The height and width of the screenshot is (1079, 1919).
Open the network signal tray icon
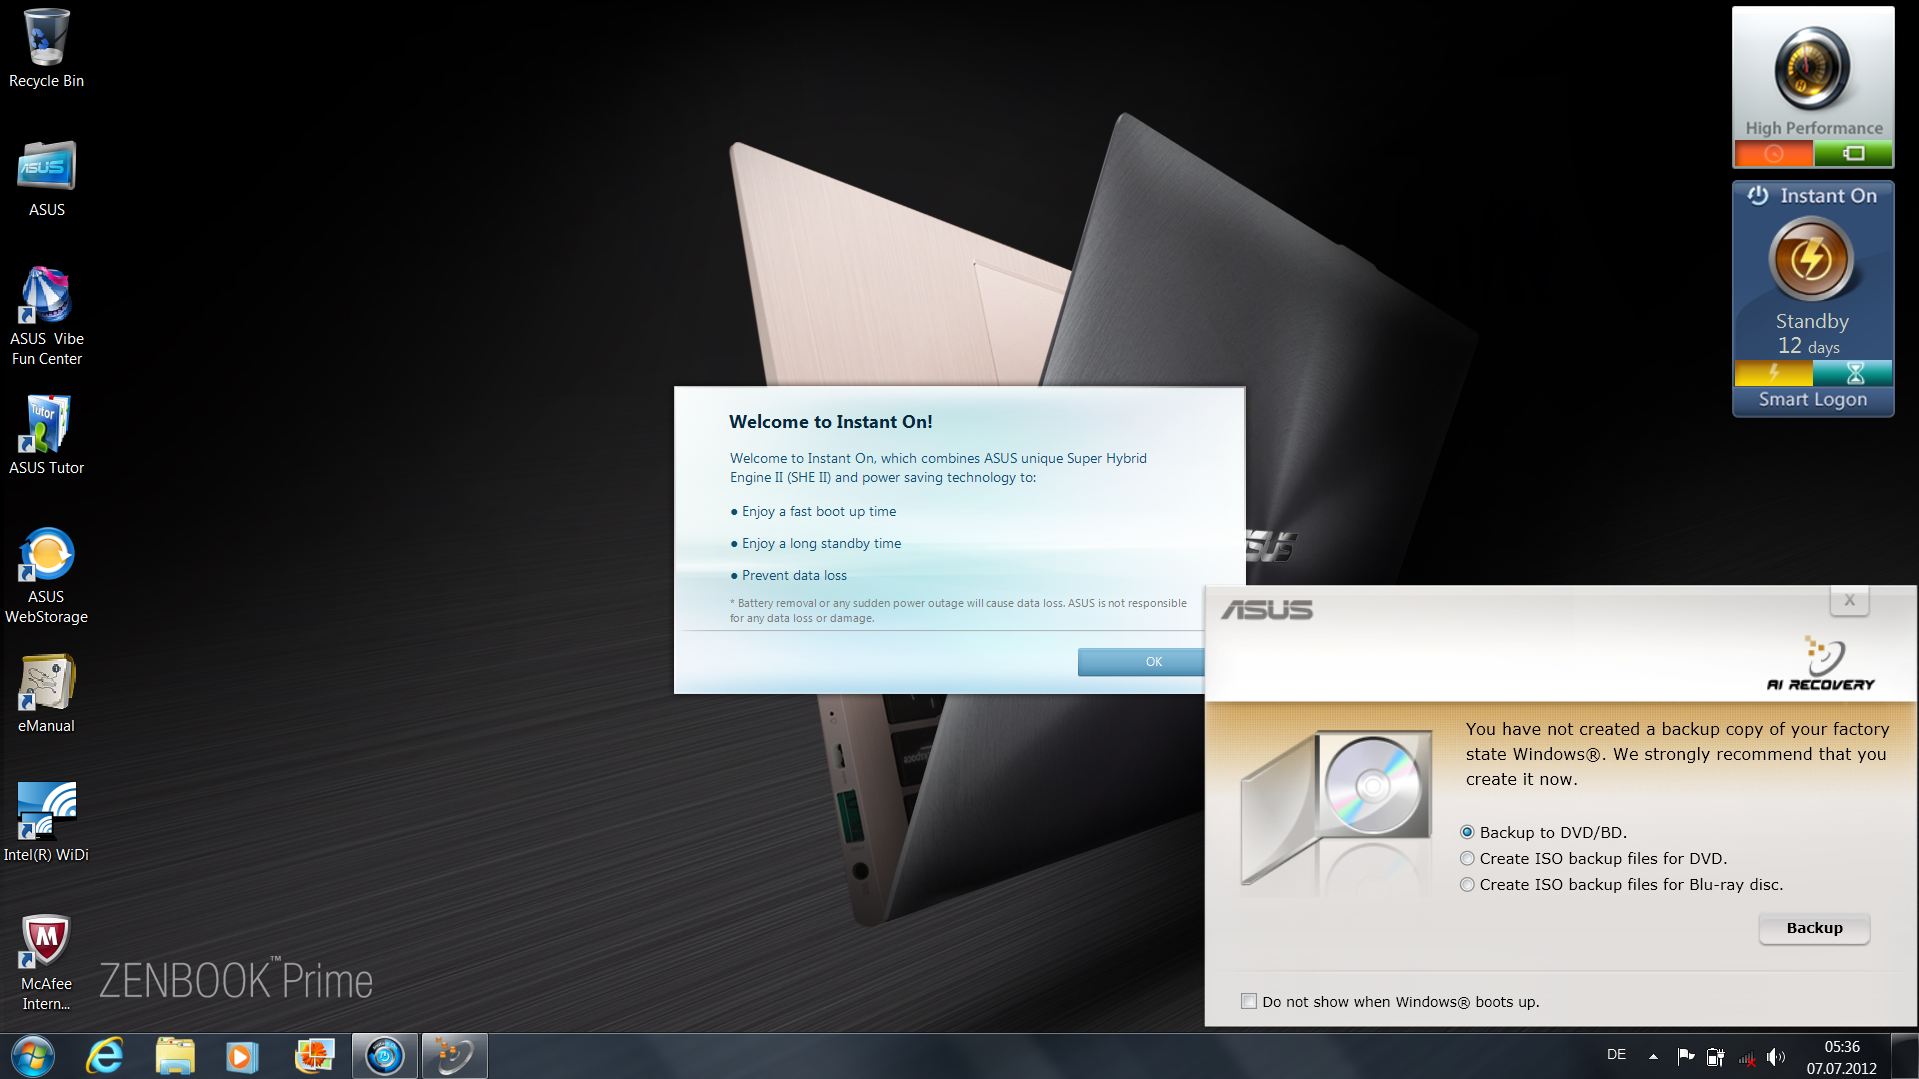pyautogui.click(x=1746, y=1057)
